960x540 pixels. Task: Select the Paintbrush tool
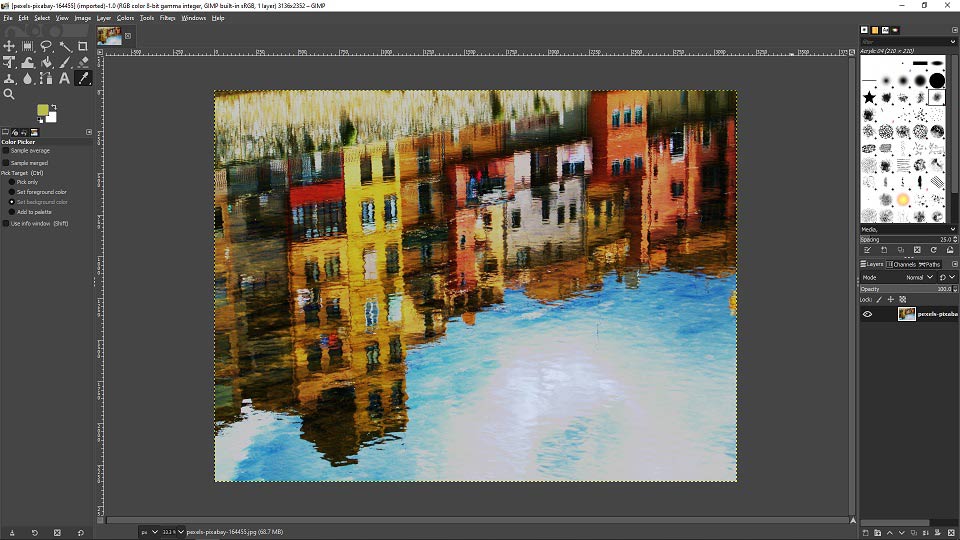[x=64, y=62]
